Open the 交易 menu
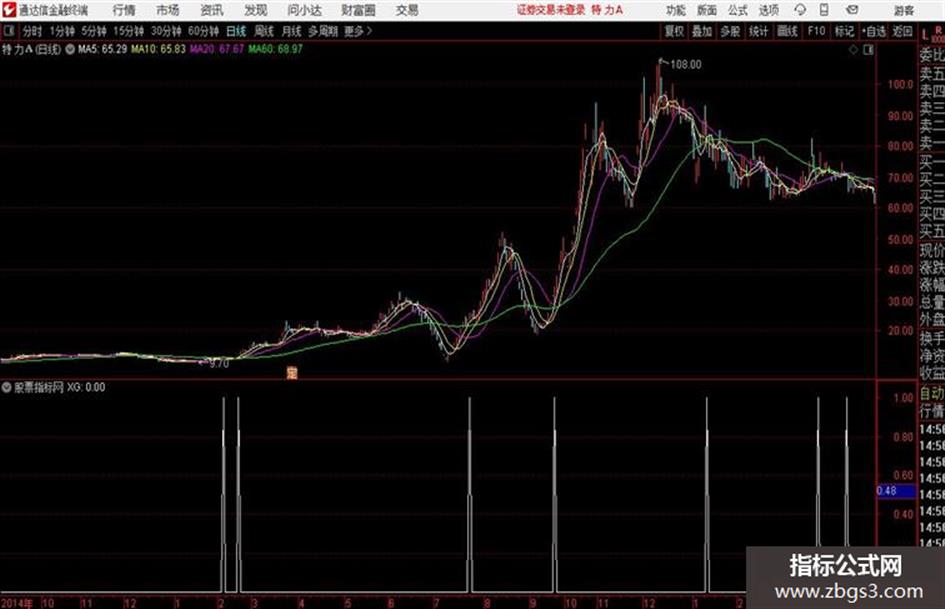 (407, 10)
